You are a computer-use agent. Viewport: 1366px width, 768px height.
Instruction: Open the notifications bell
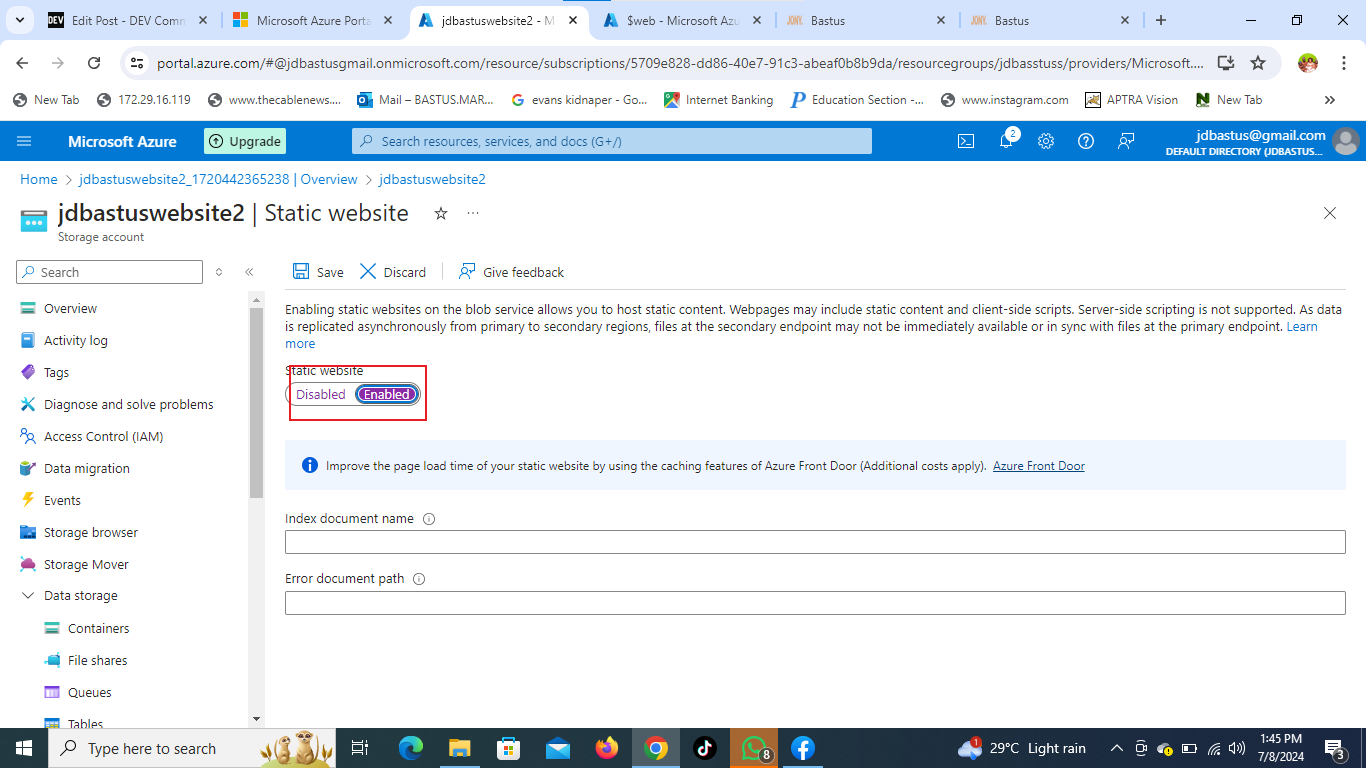[x=1006, y=141]
